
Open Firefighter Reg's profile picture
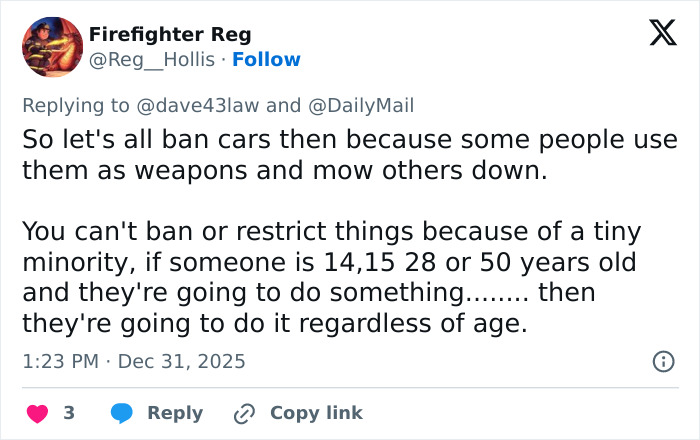52,47
